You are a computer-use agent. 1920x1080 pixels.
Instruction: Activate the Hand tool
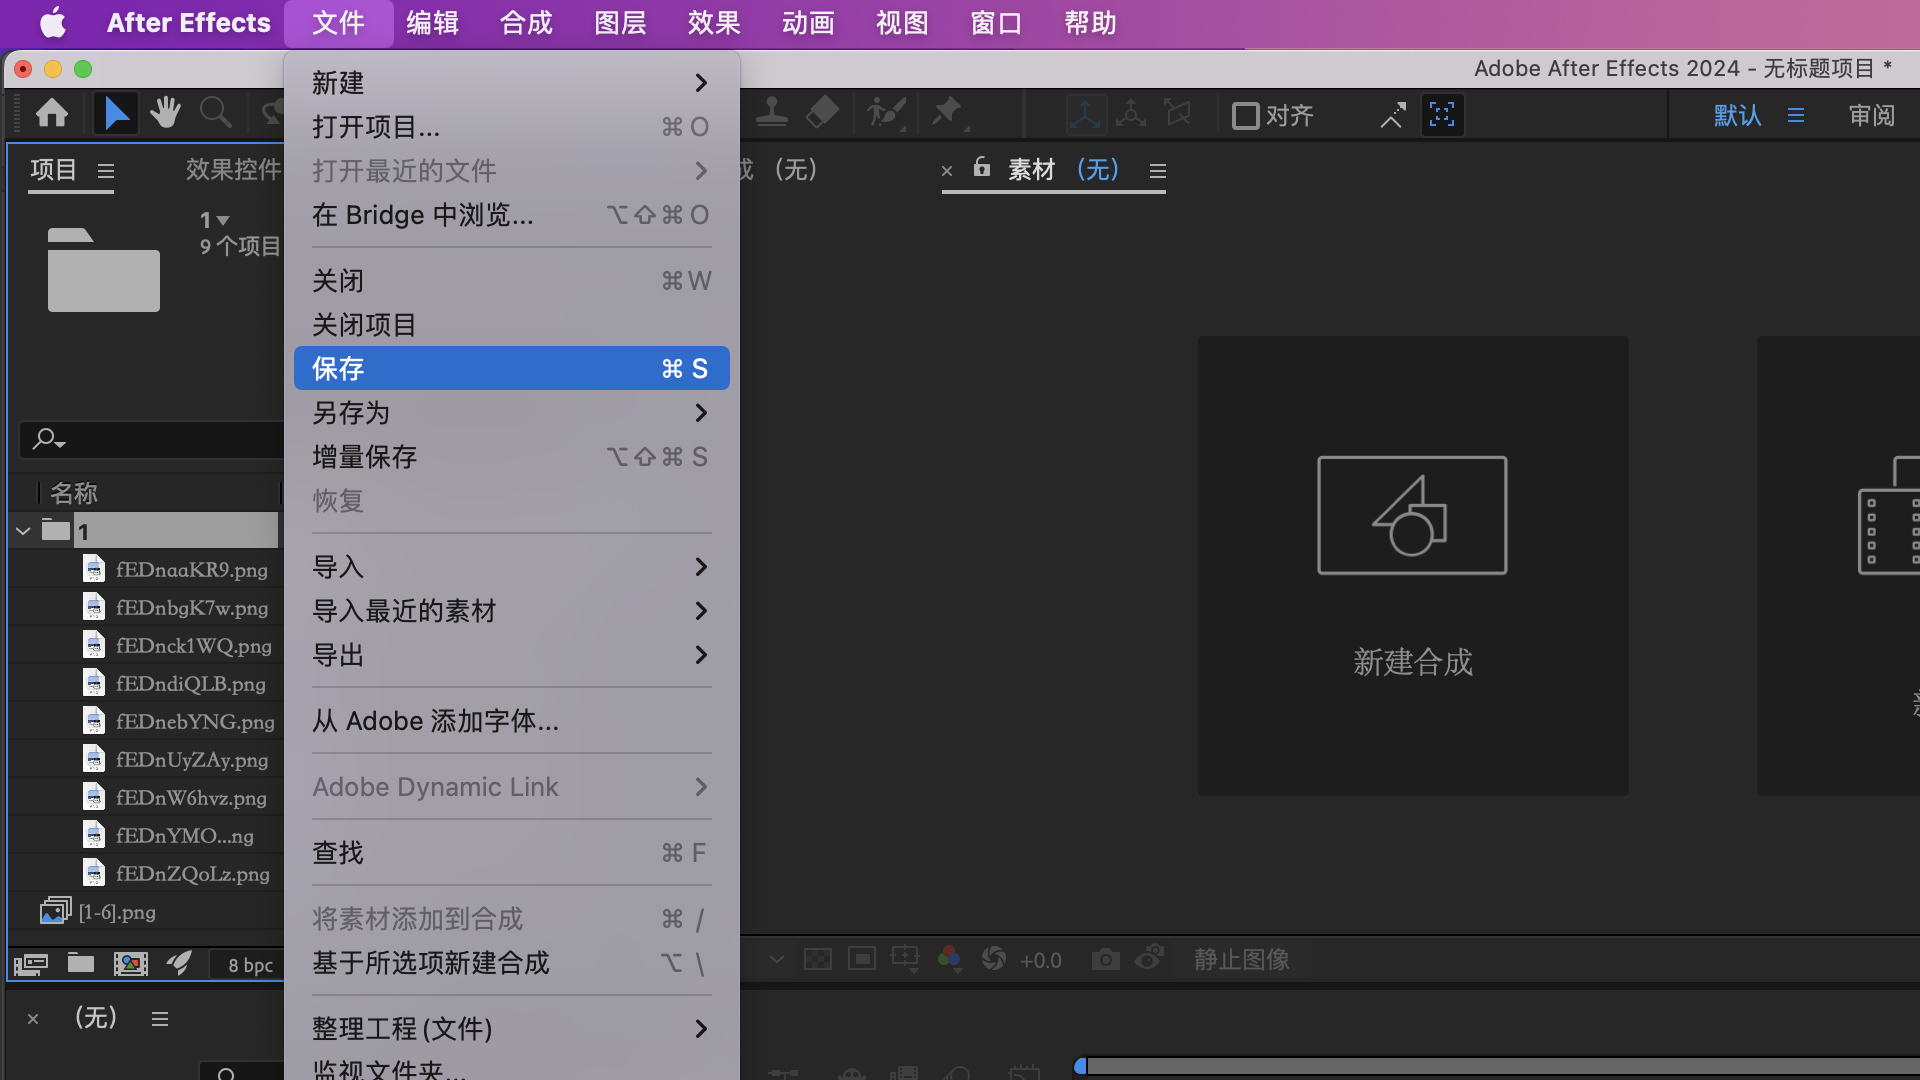pyautogui.click(x=165, y=113)
